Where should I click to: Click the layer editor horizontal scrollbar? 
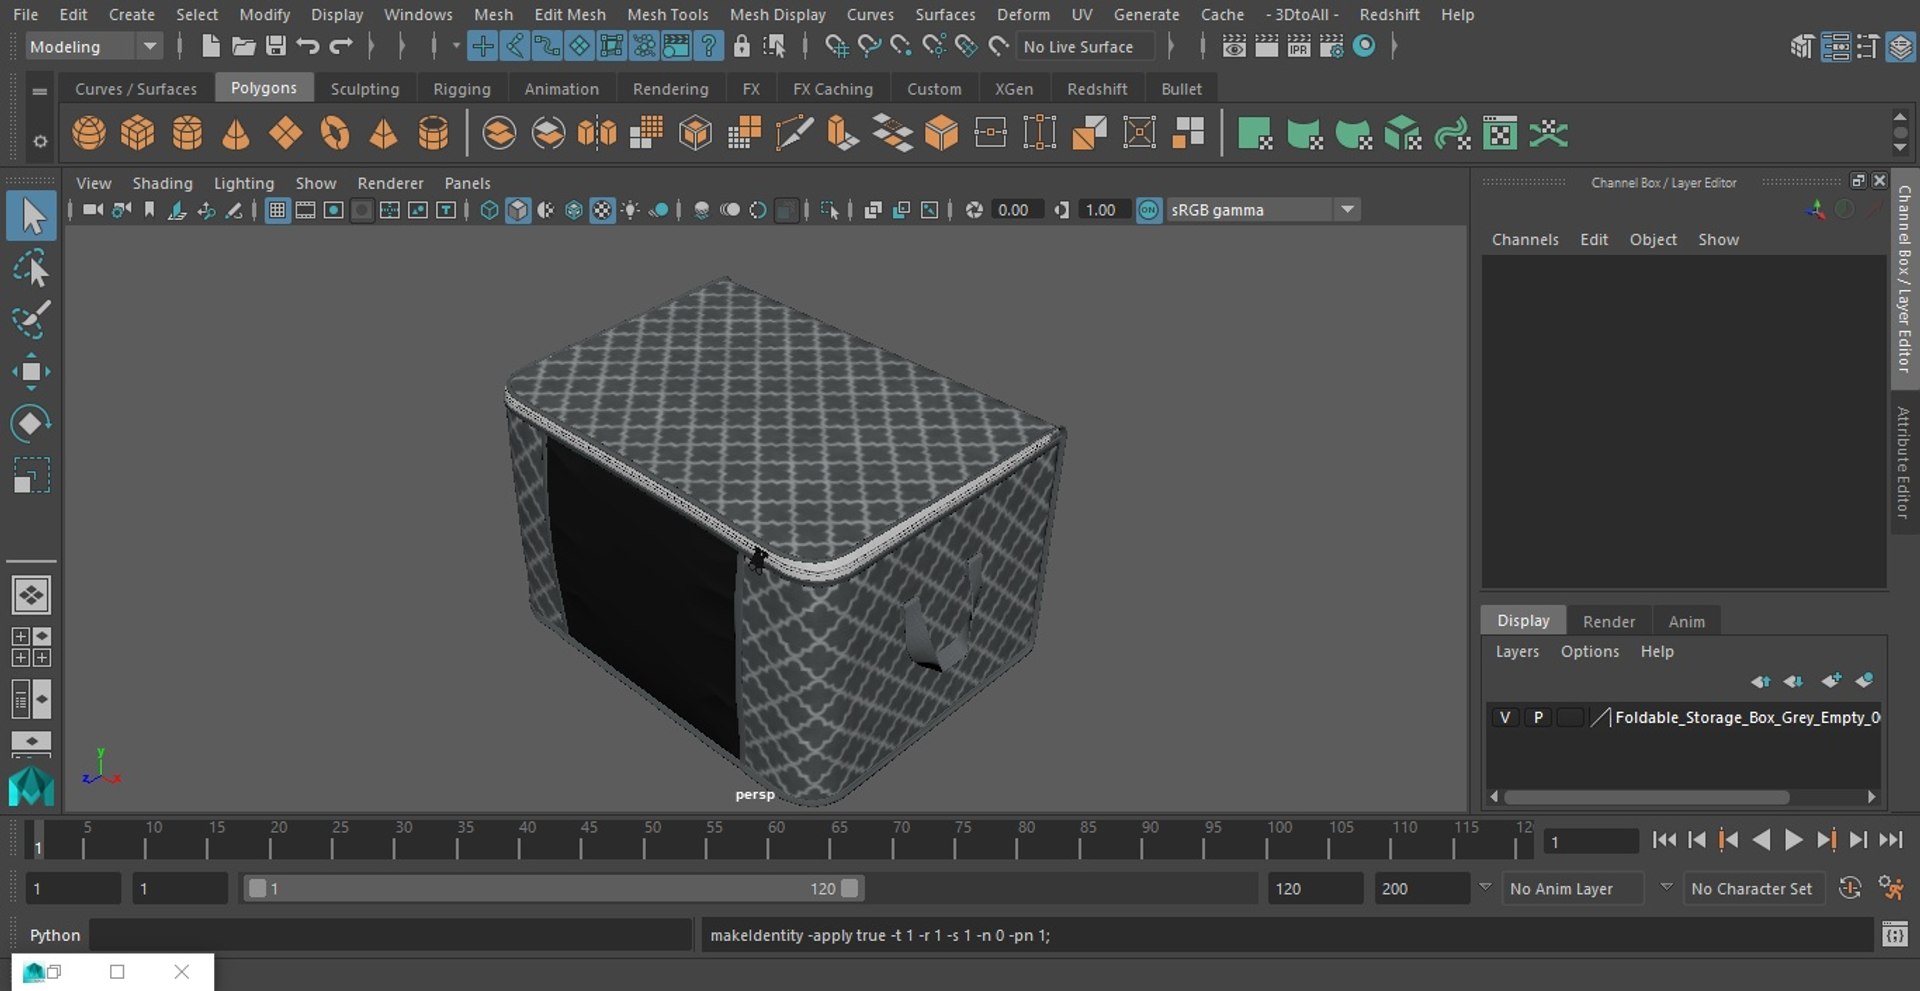point(1646,797)
